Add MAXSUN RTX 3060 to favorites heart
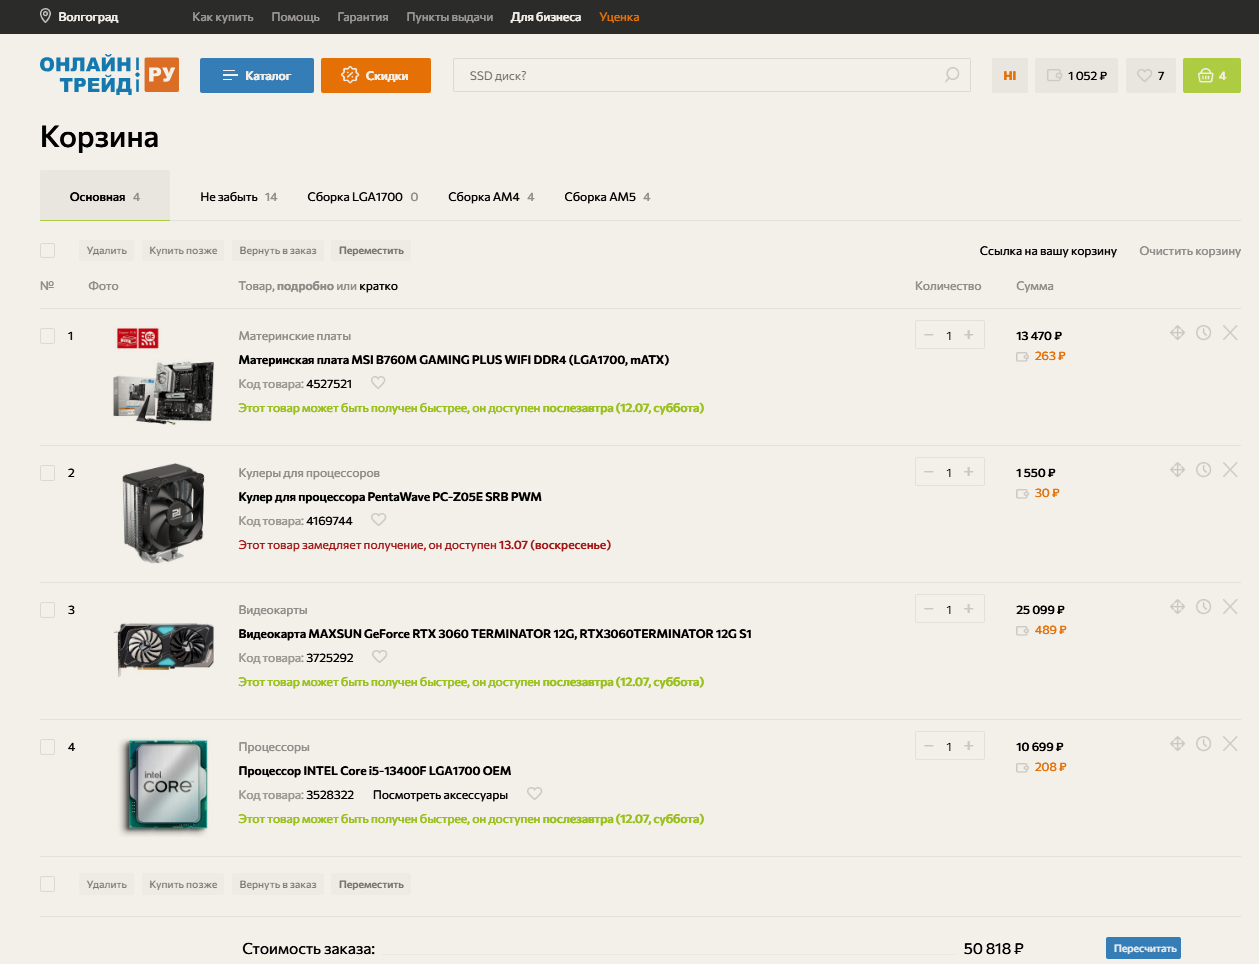 coord(379,657)
